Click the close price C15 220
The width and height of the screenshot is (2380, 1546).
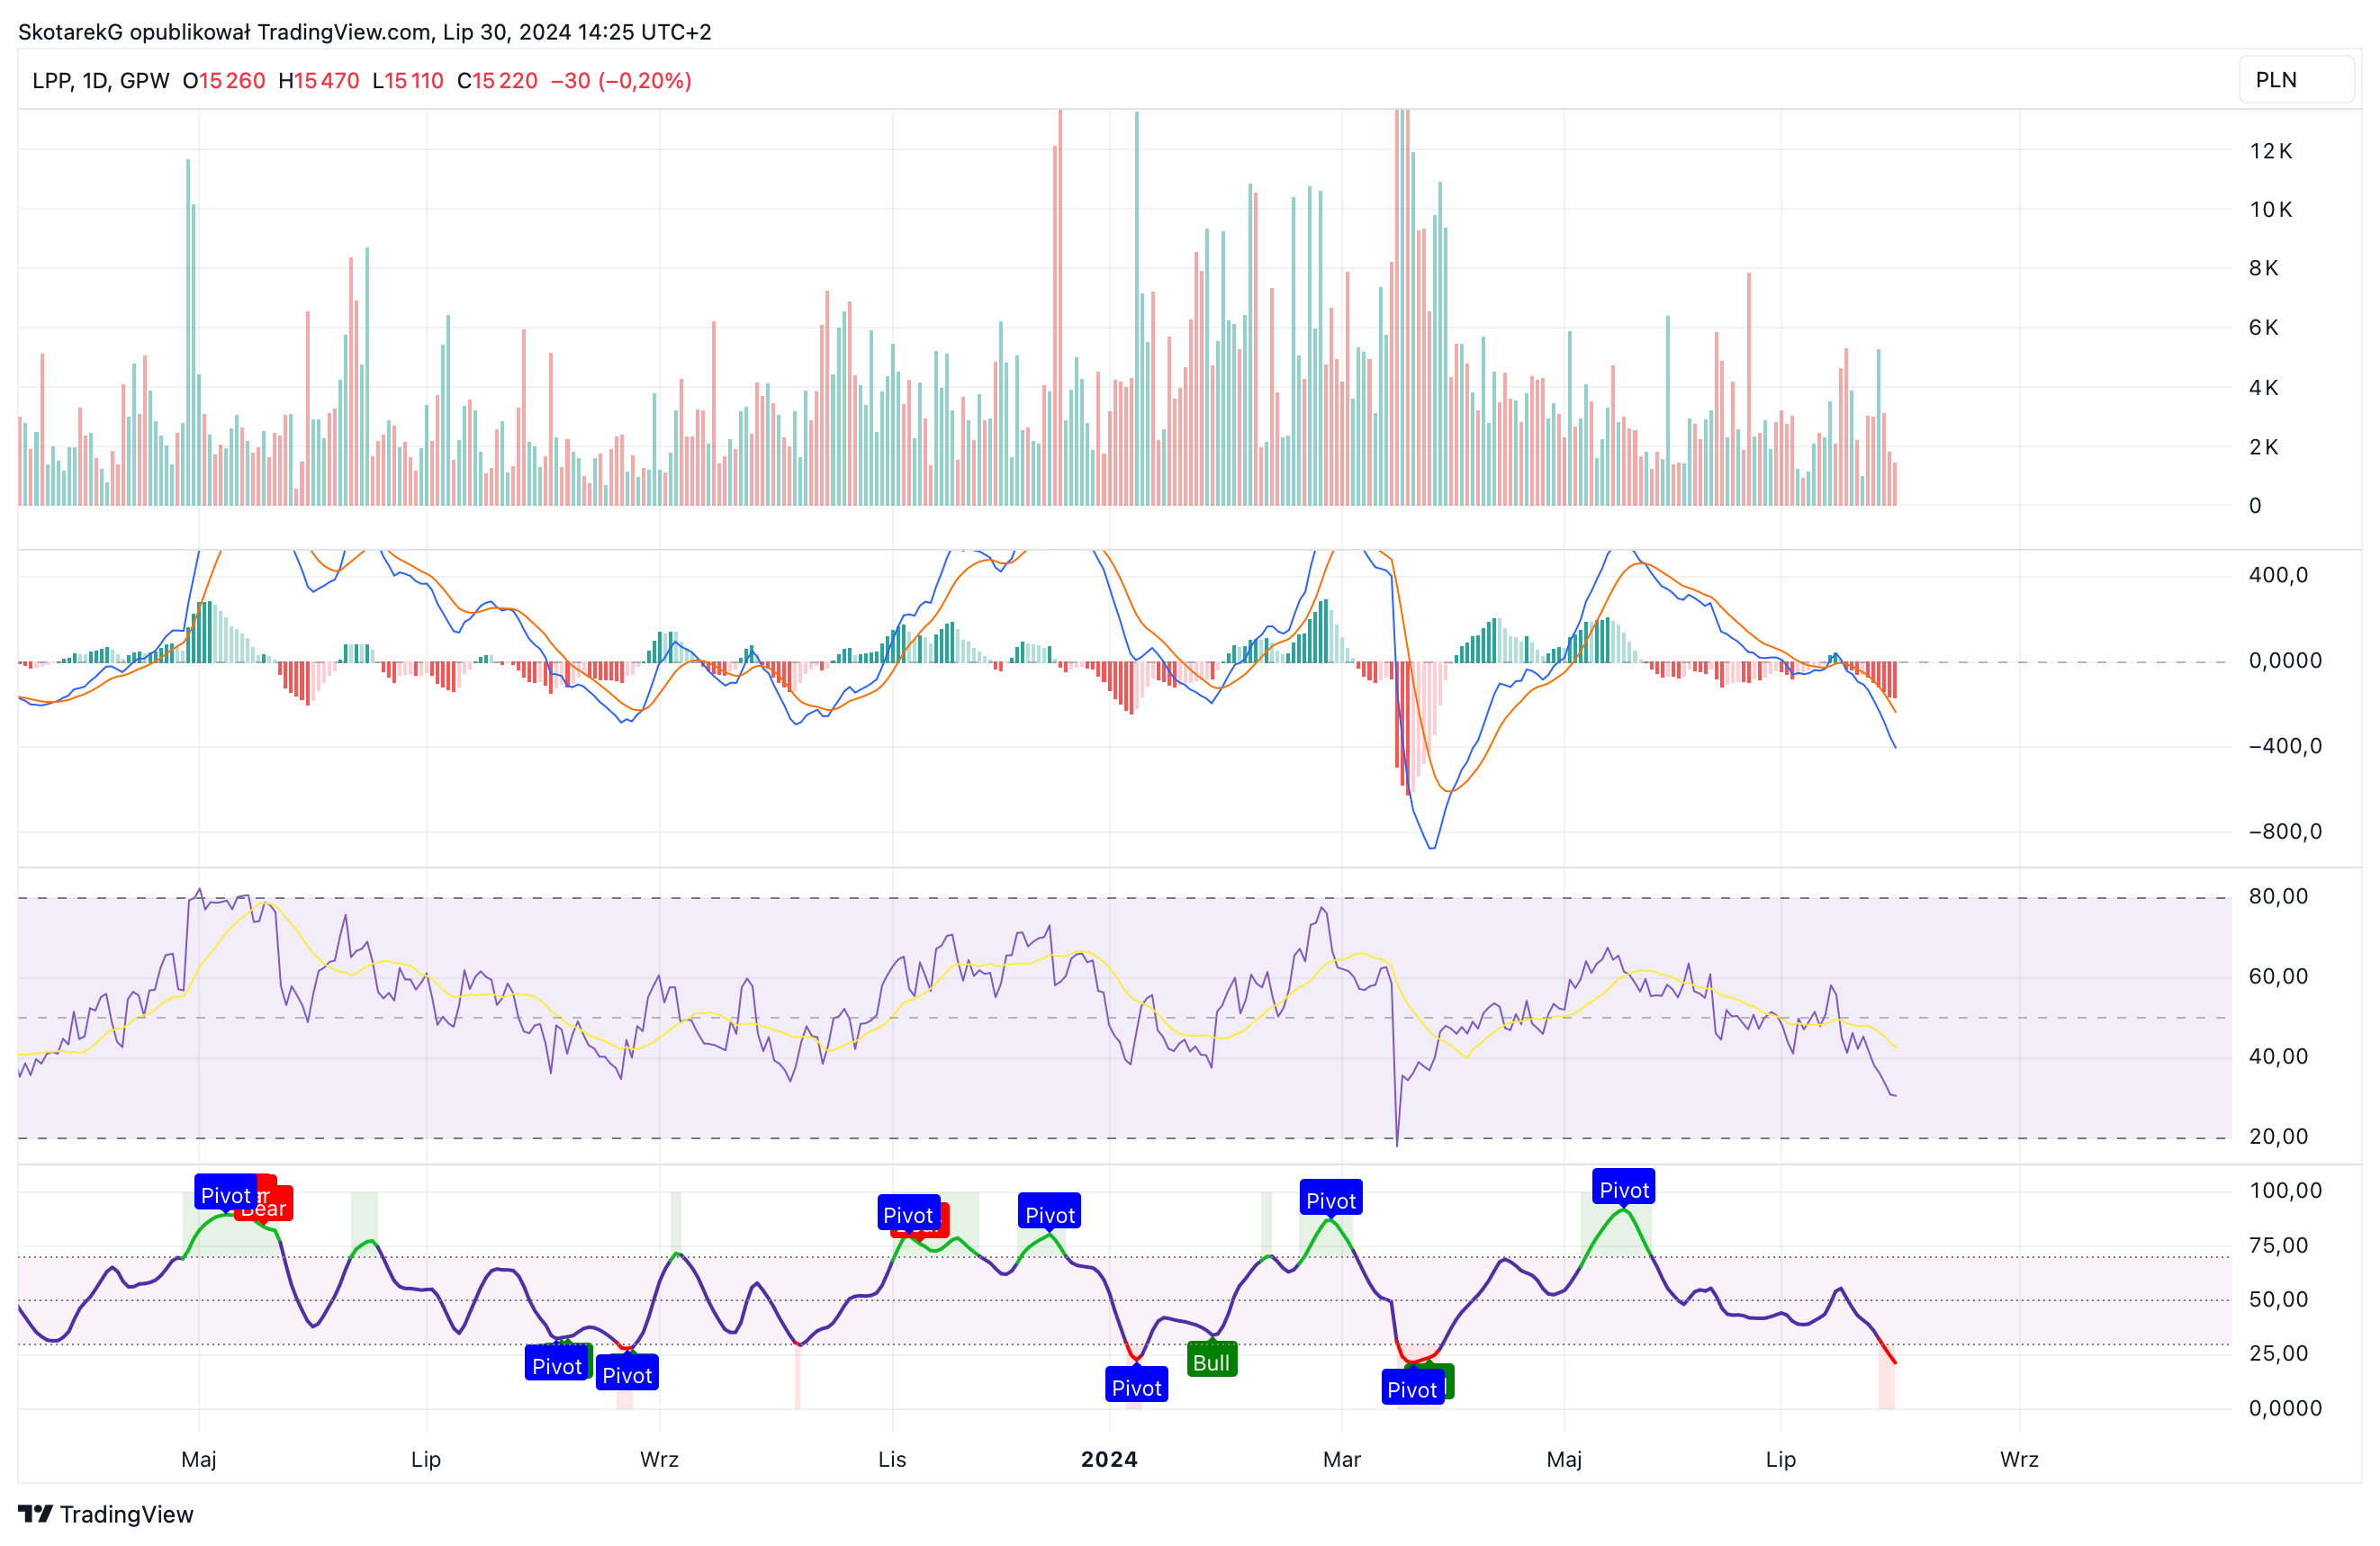[497, 81]
